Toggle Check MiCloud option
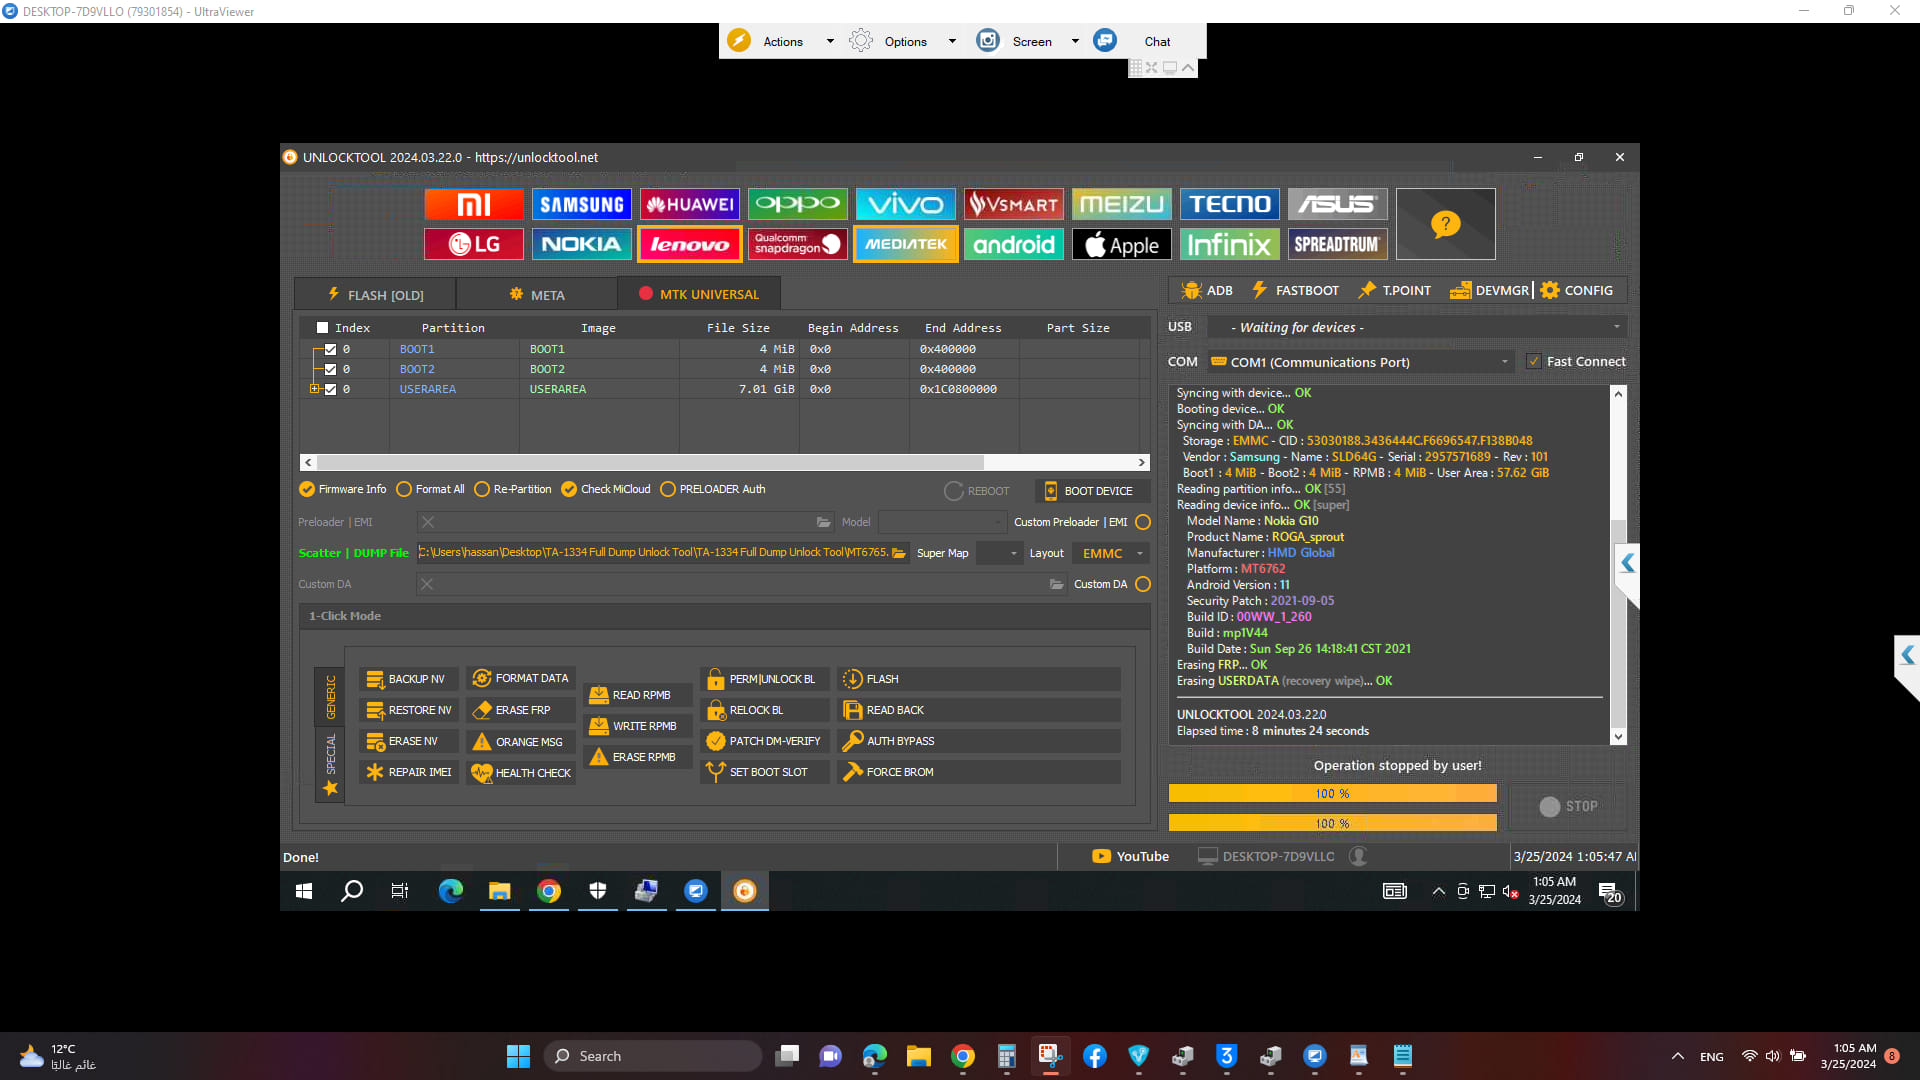 tap(606, 489)
